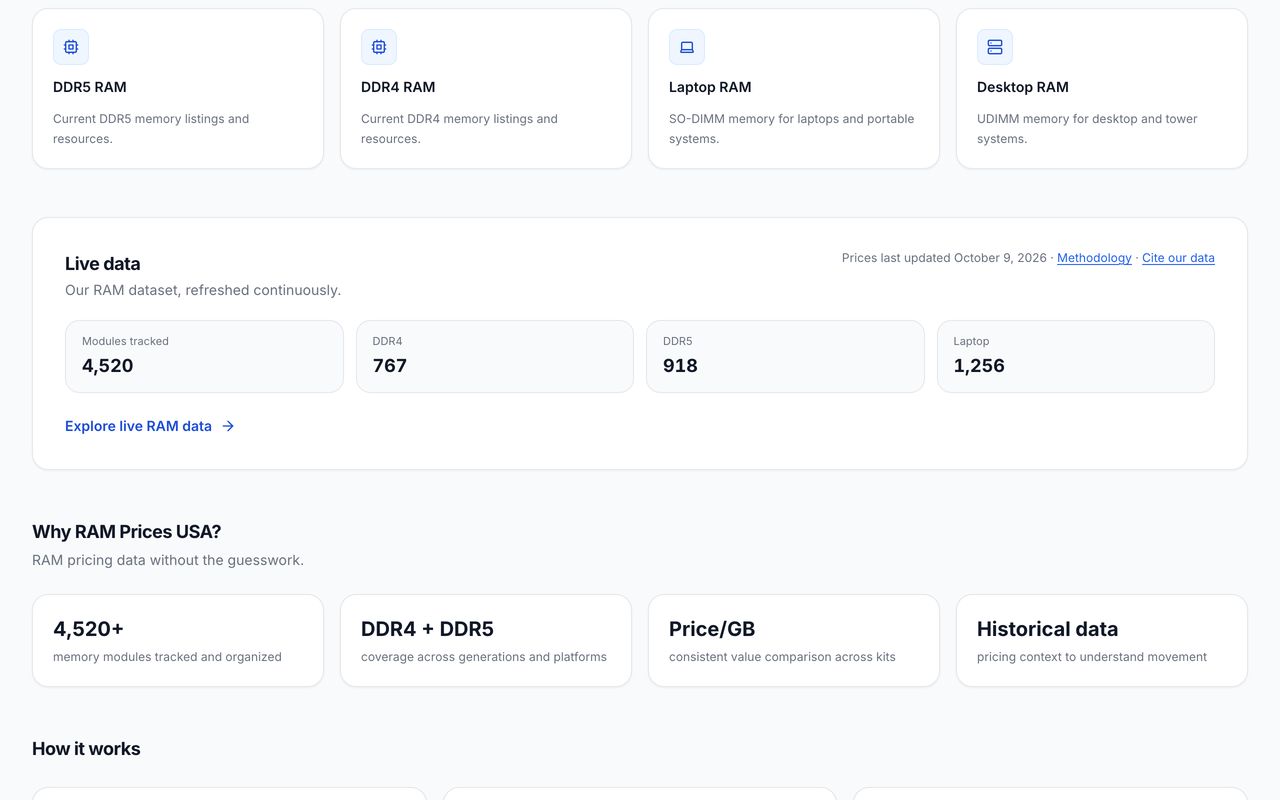Click the Why RAM Prices USA? heading
This screenshot has width=1280, height=800.
click(x=126, y=531)
